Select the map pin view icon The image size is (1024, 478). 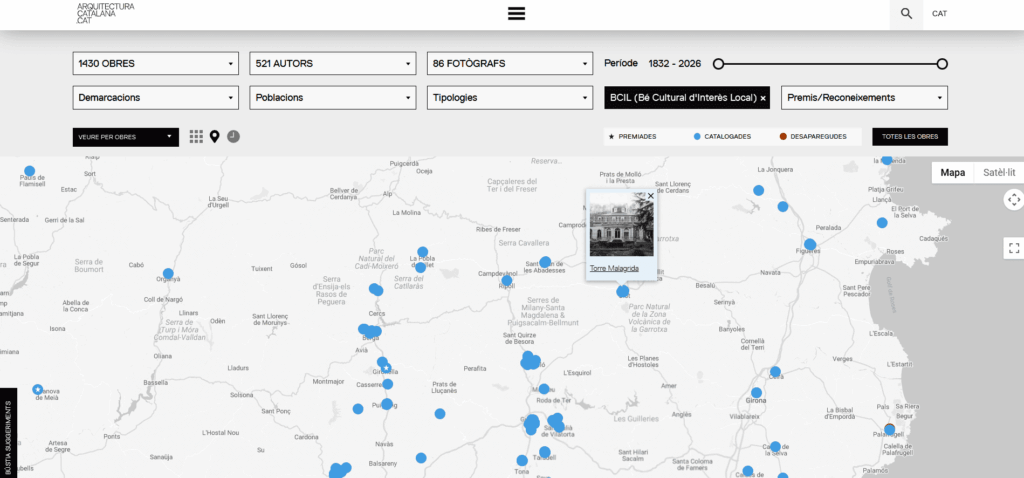[214, 136]
